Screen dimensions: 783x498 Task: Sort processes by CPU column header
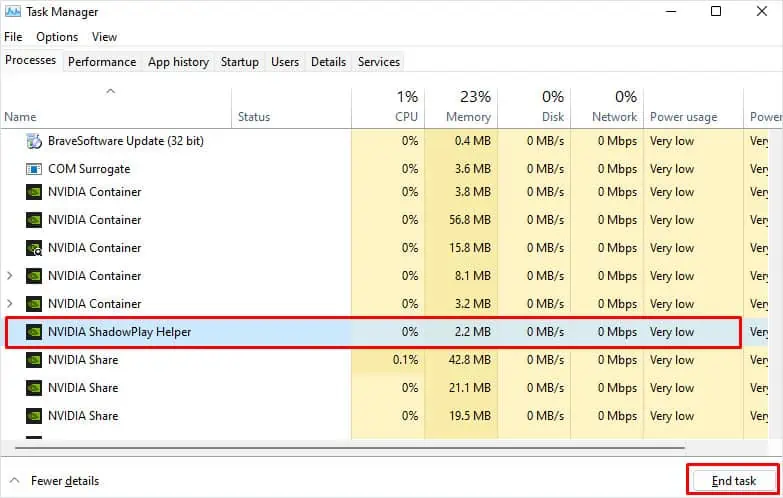406,106
